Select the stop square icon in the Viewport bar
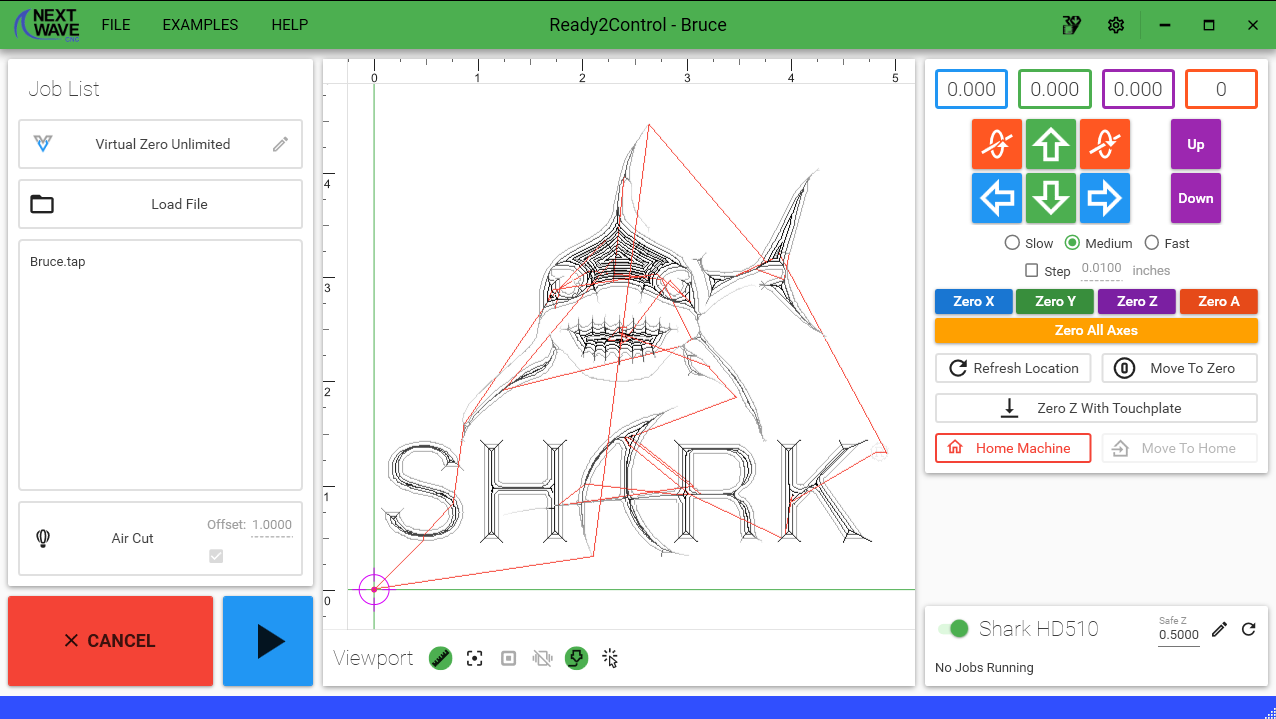The height and width of the screenshot is (719, 1276). point(508,658)
